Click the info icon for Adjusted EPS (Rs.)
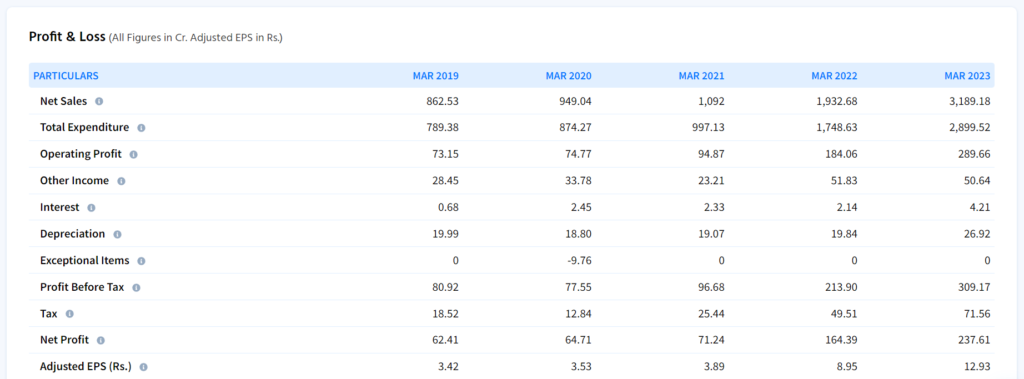This screenshot has width=1024, height=379. (x=144, y=367)
